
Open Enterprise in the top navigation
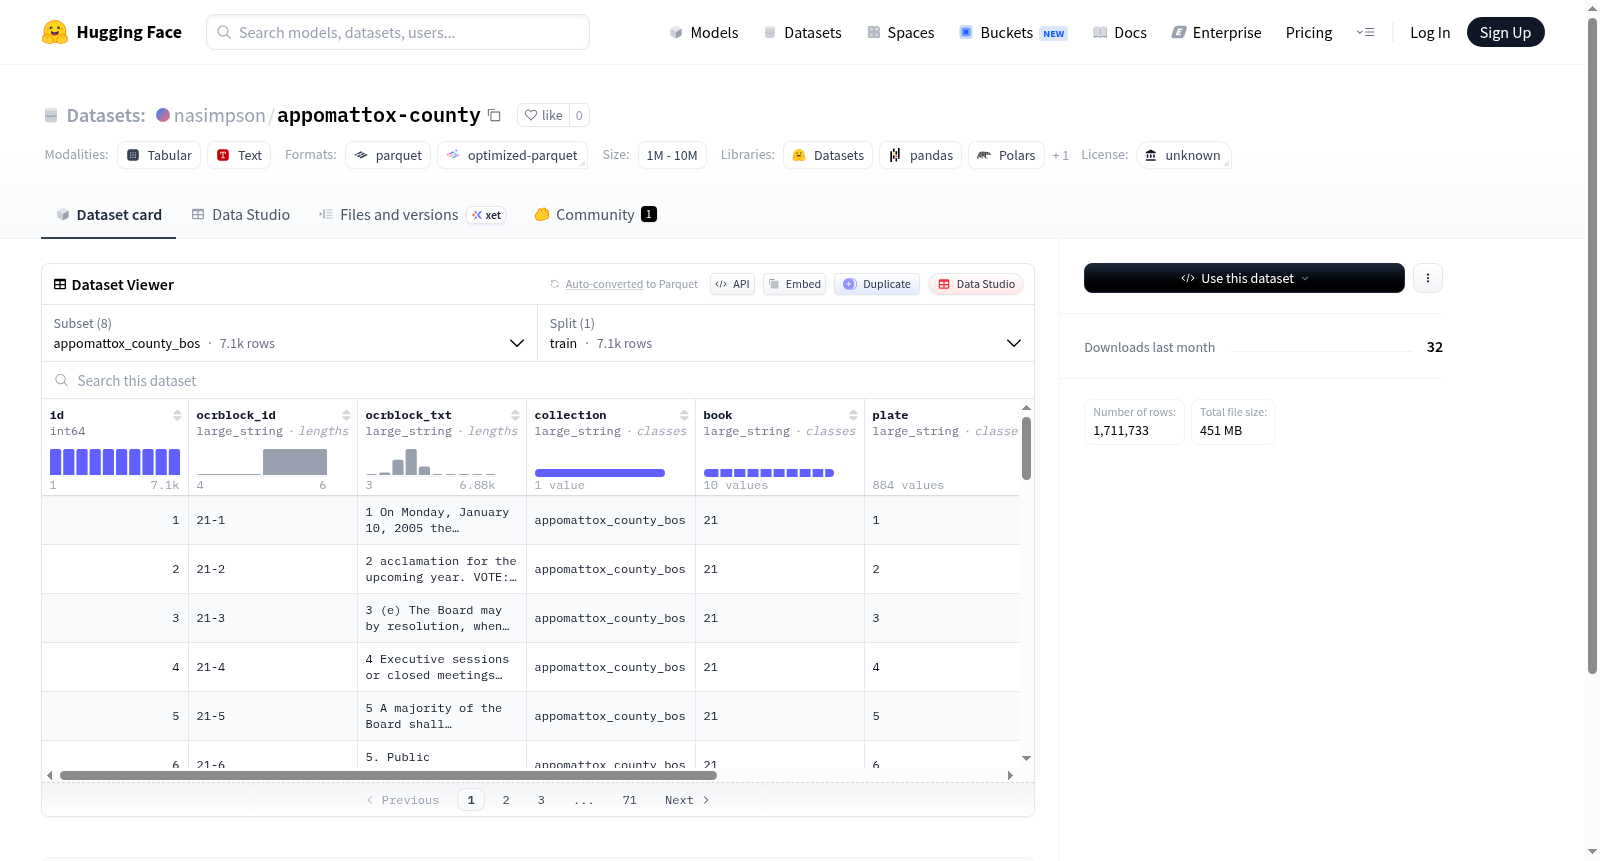1216,32
